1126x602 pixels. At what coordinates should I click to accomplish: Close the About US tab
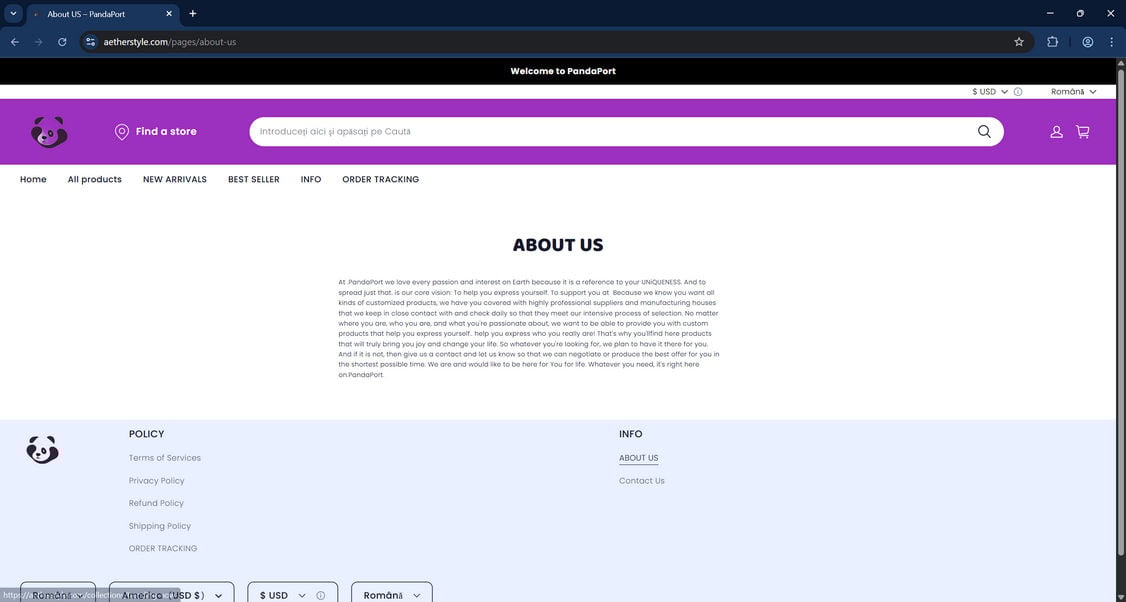tap(169, 14)
